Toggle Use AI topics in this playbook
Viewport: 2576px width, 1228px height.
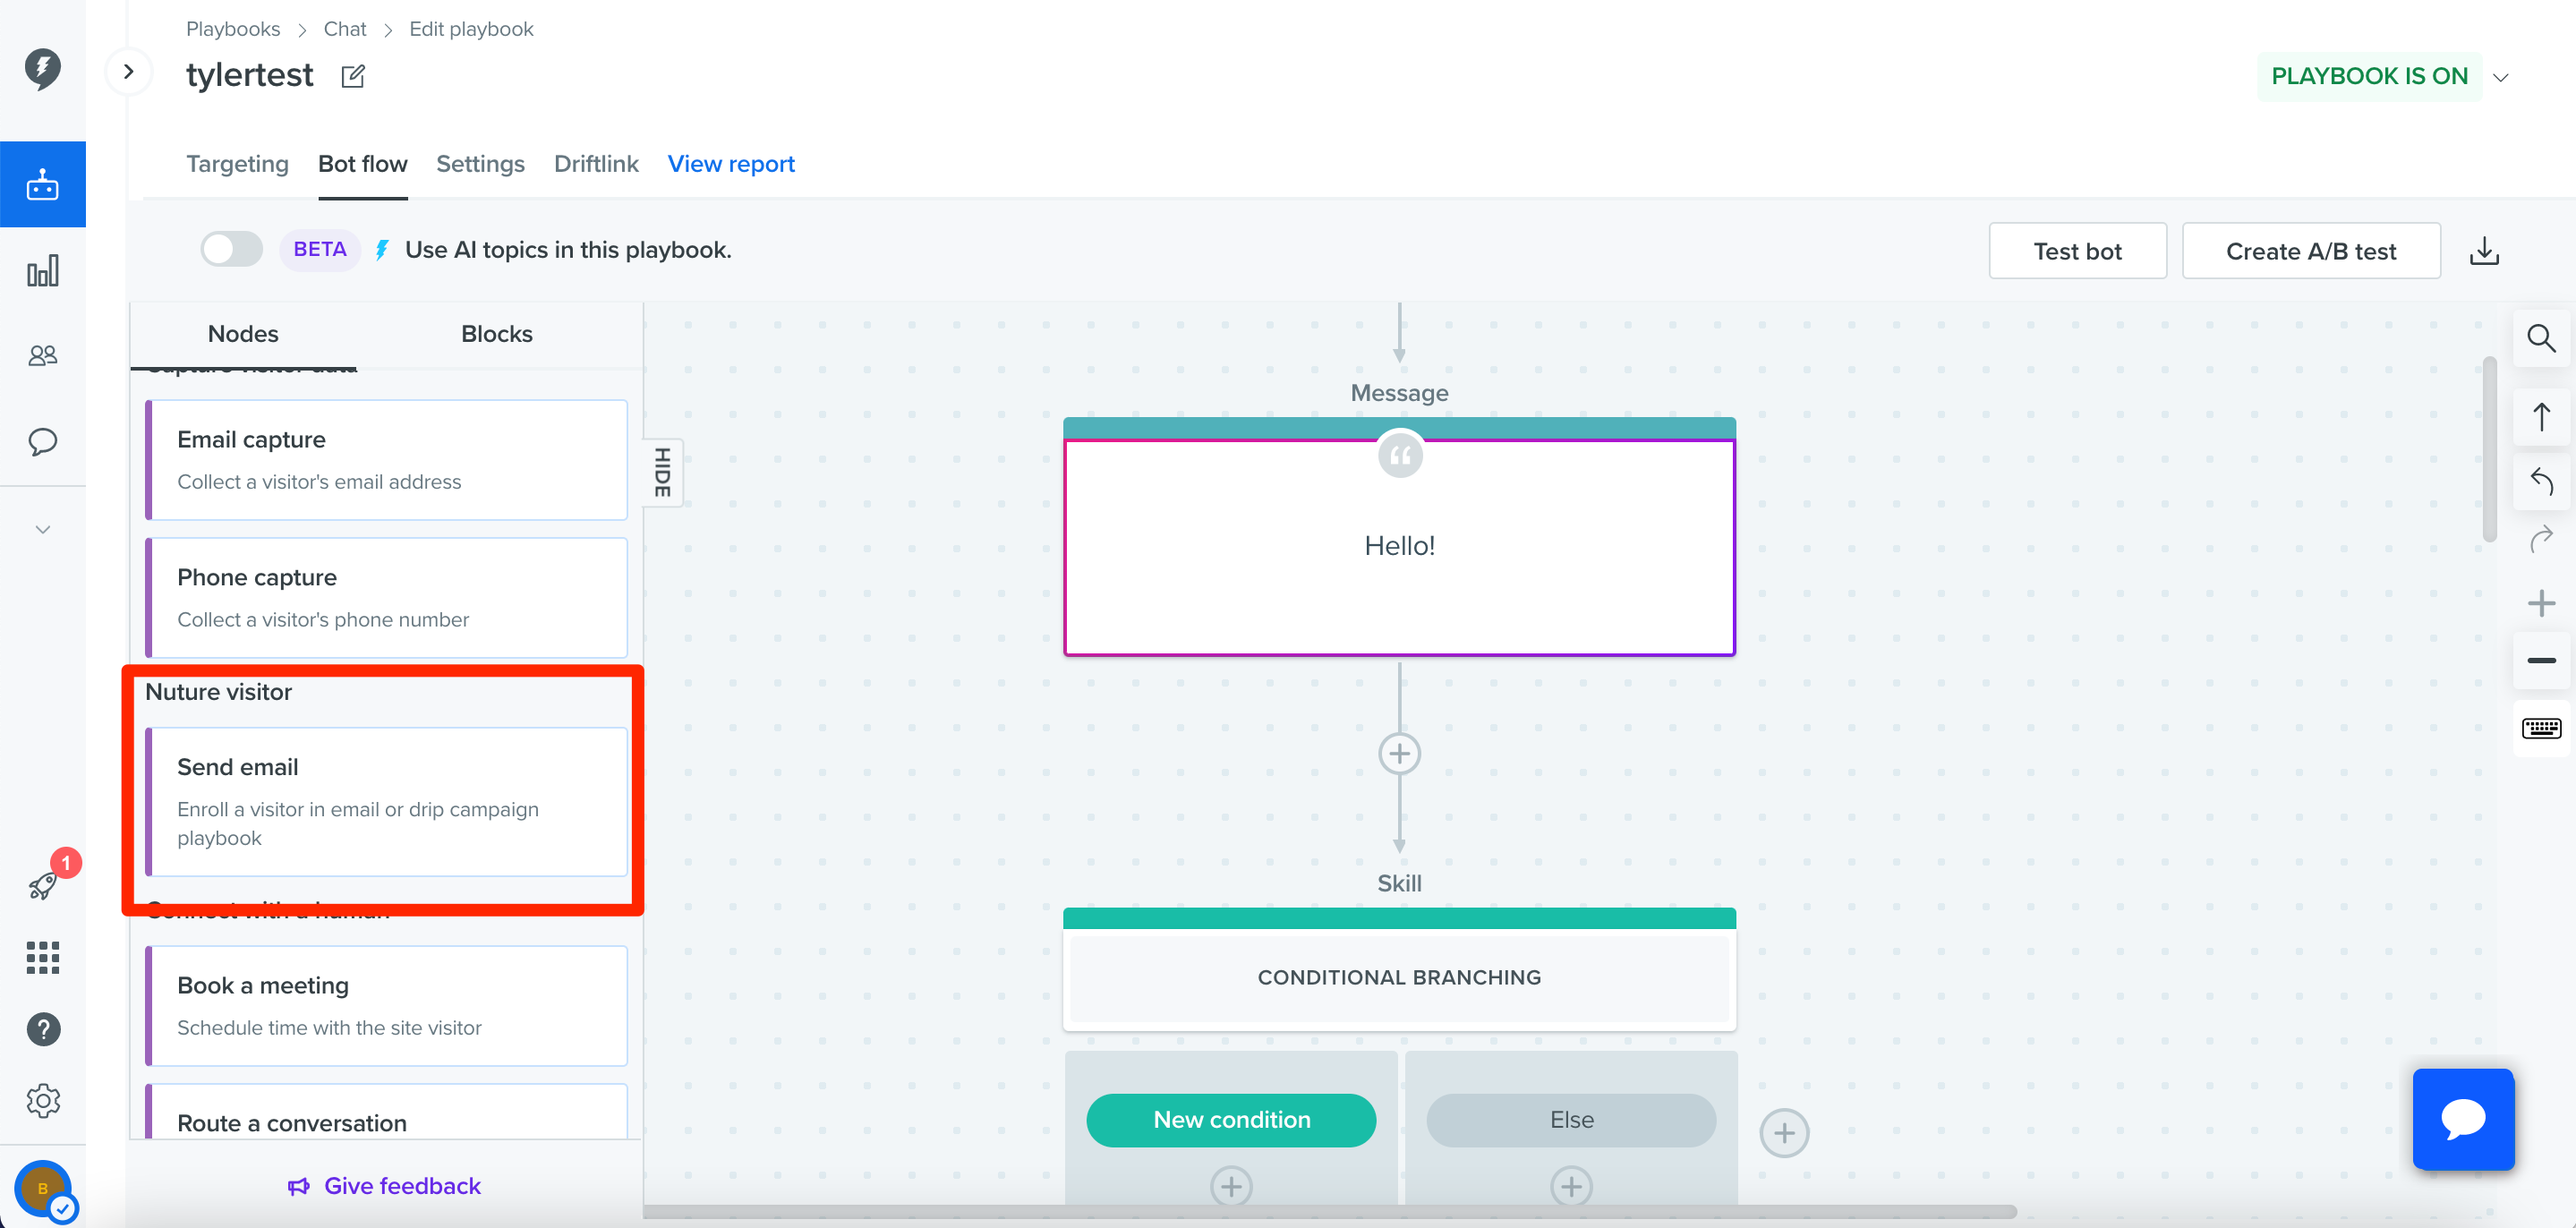(232, 249)
